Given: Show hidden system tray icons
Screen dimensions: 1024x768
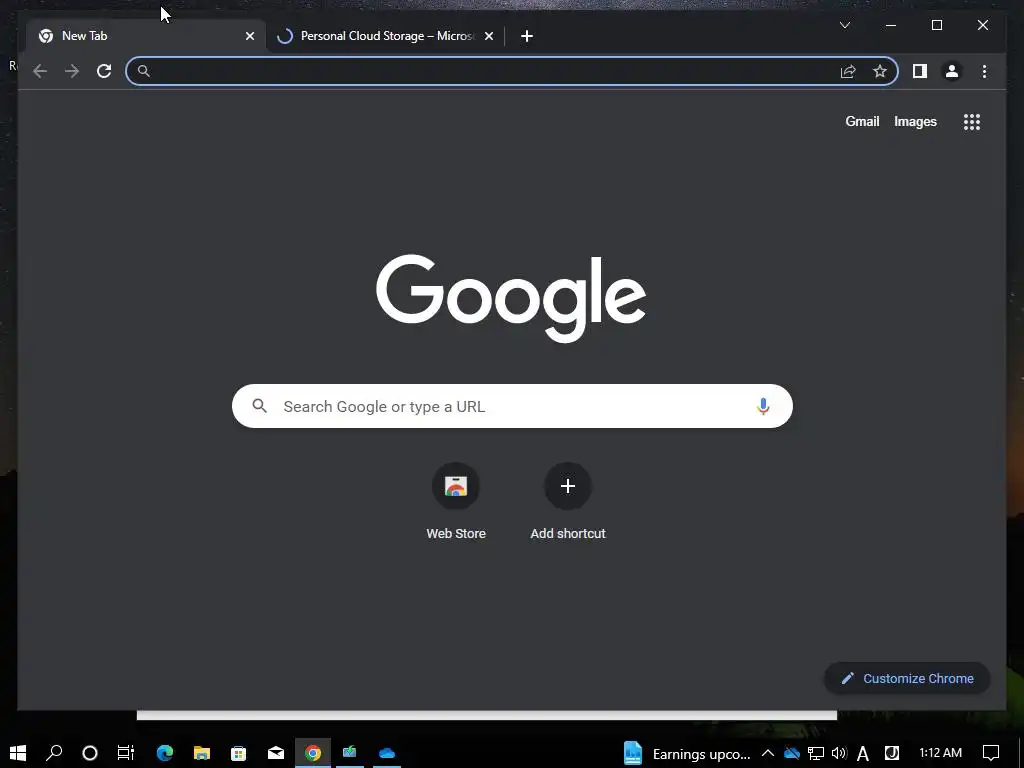Looking at the screenshot, I should tap(768, 753).
